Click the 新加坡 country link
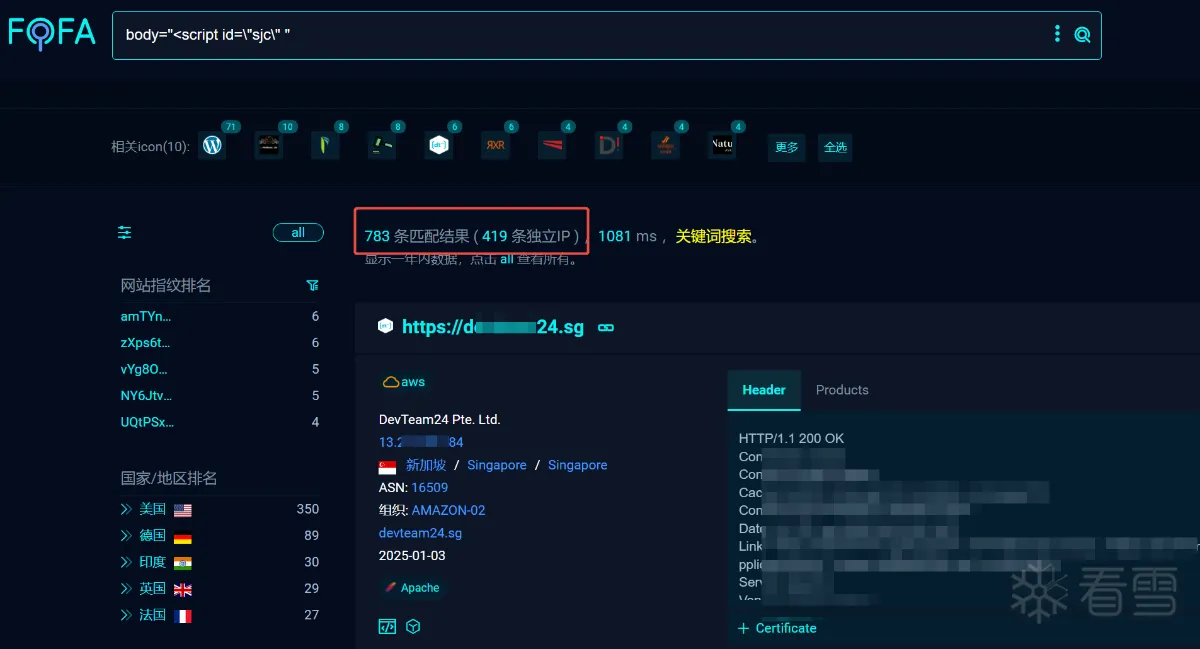This screenshot has width=1200, height=649. coord(426,465)
